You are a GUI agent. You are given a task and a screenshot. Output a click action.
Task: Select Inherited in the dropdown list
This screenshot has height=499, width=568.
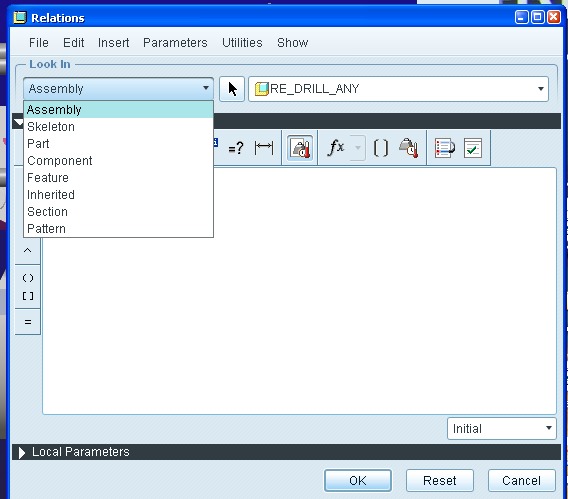(x=118, y=195)
